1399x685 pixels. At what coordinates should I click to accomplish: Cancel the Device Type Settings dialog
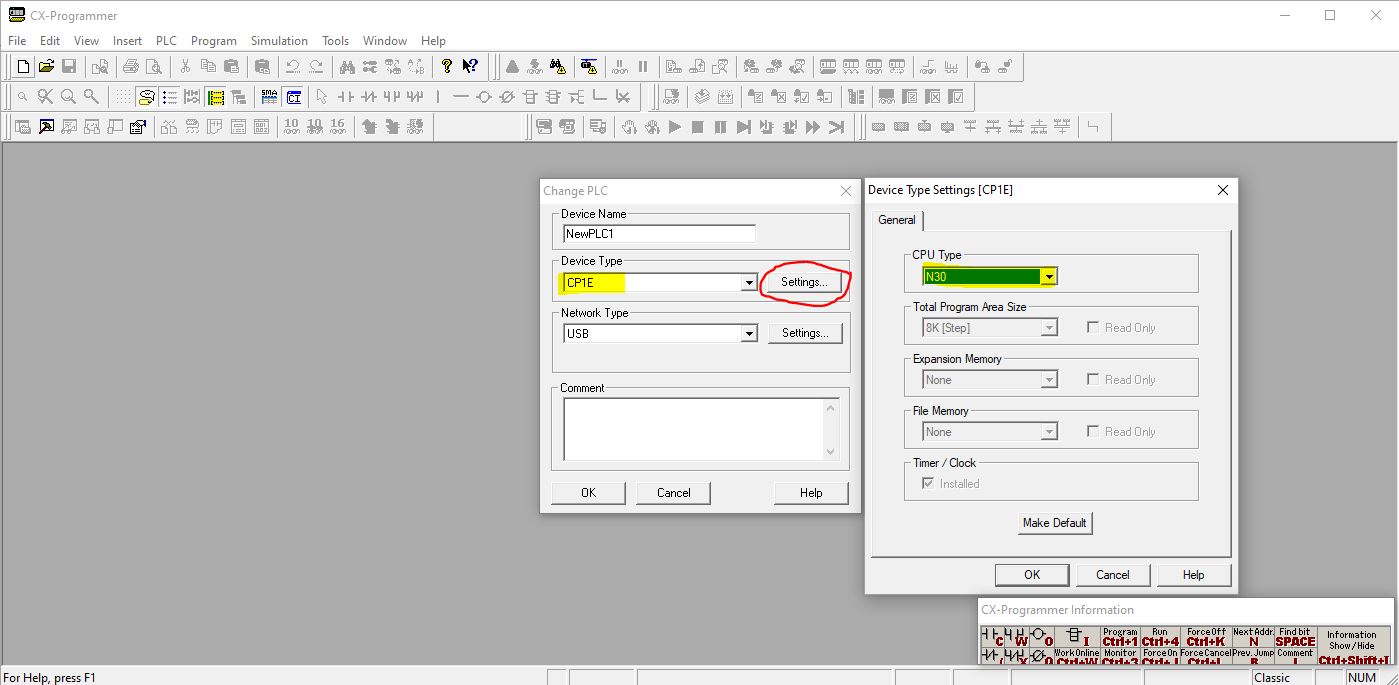[x=1113, y=575]
